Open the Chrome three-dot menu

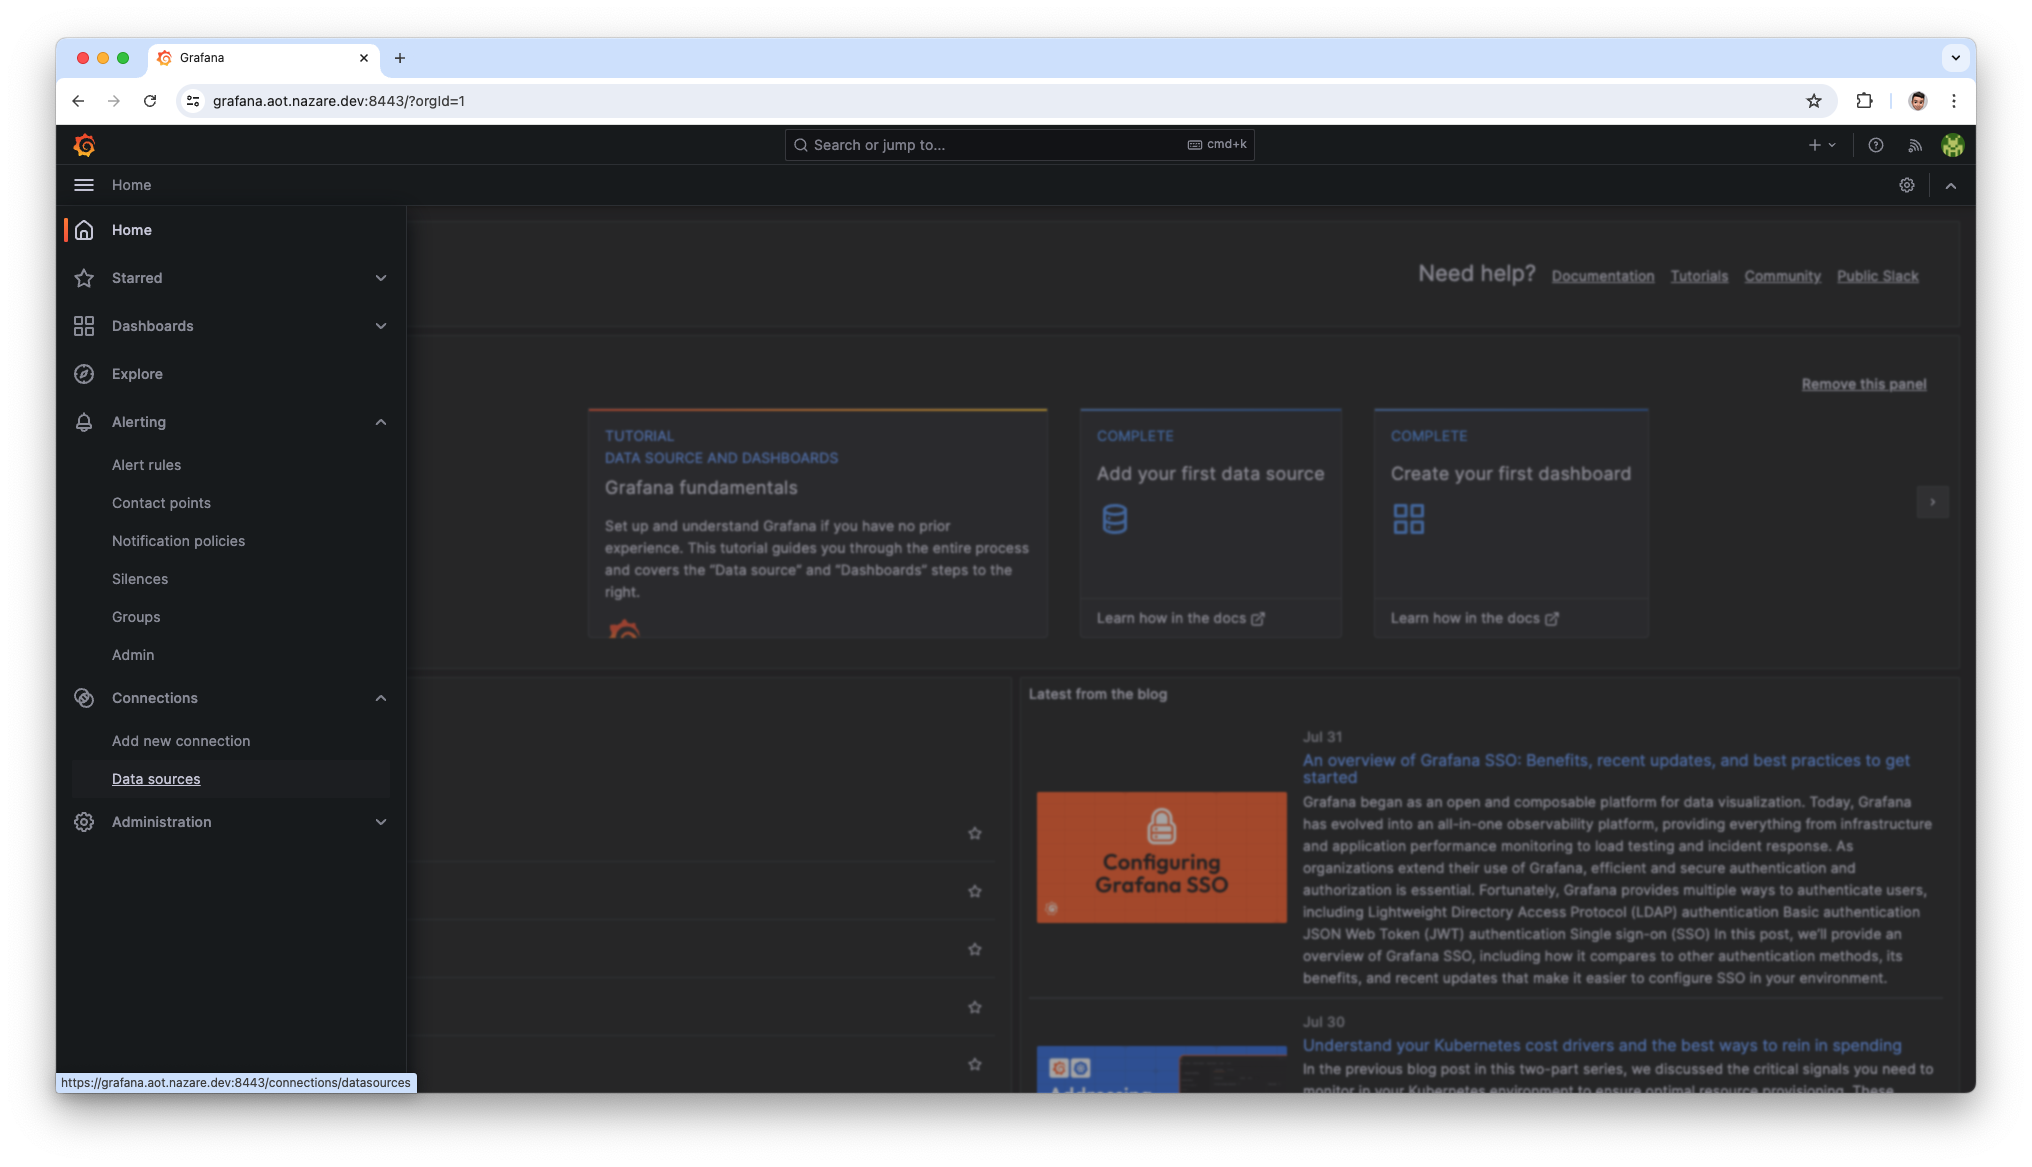[1954, 101]
